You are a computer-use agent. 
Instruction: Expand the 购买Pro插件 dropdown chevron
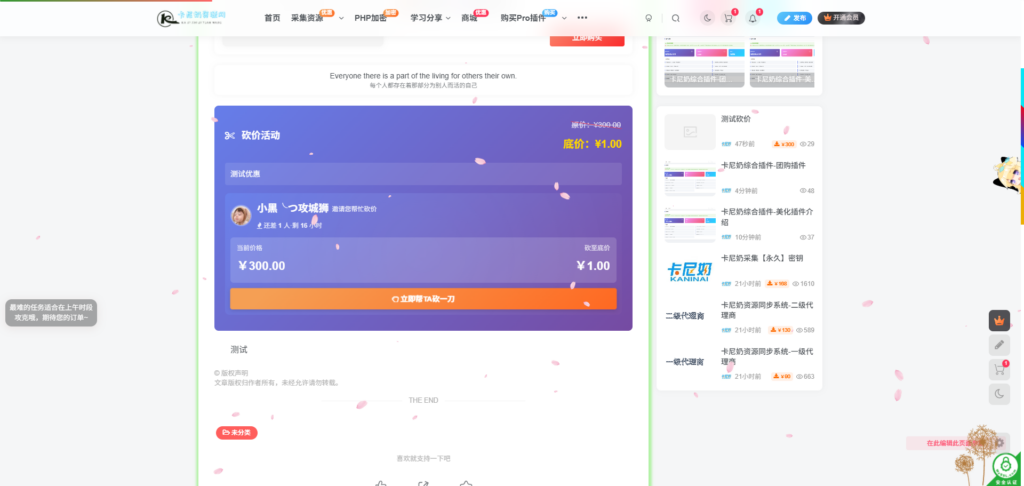[x=564, y=18]
